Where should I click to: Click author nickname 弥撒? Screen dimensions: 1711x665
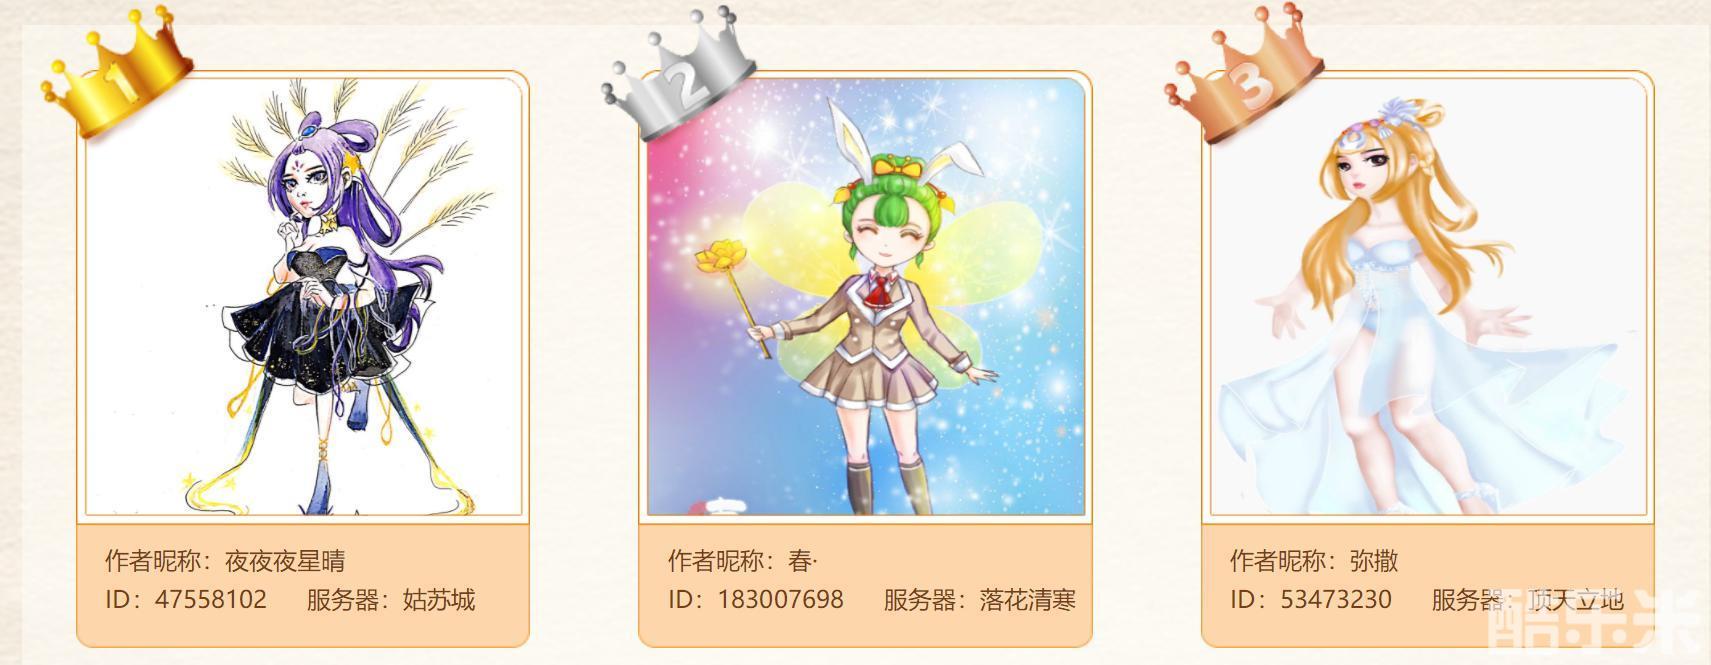[x=1374, y=561]
